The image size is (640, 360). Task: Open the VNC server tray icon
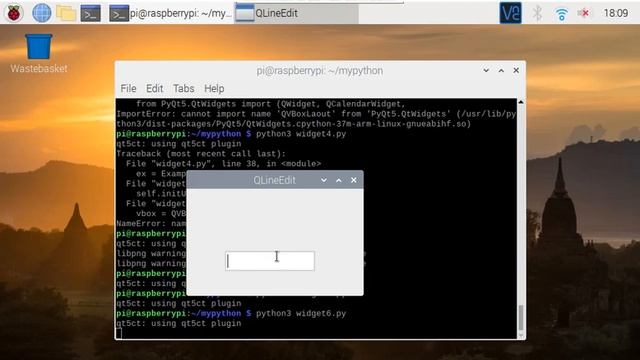click(x=510, y=13)
